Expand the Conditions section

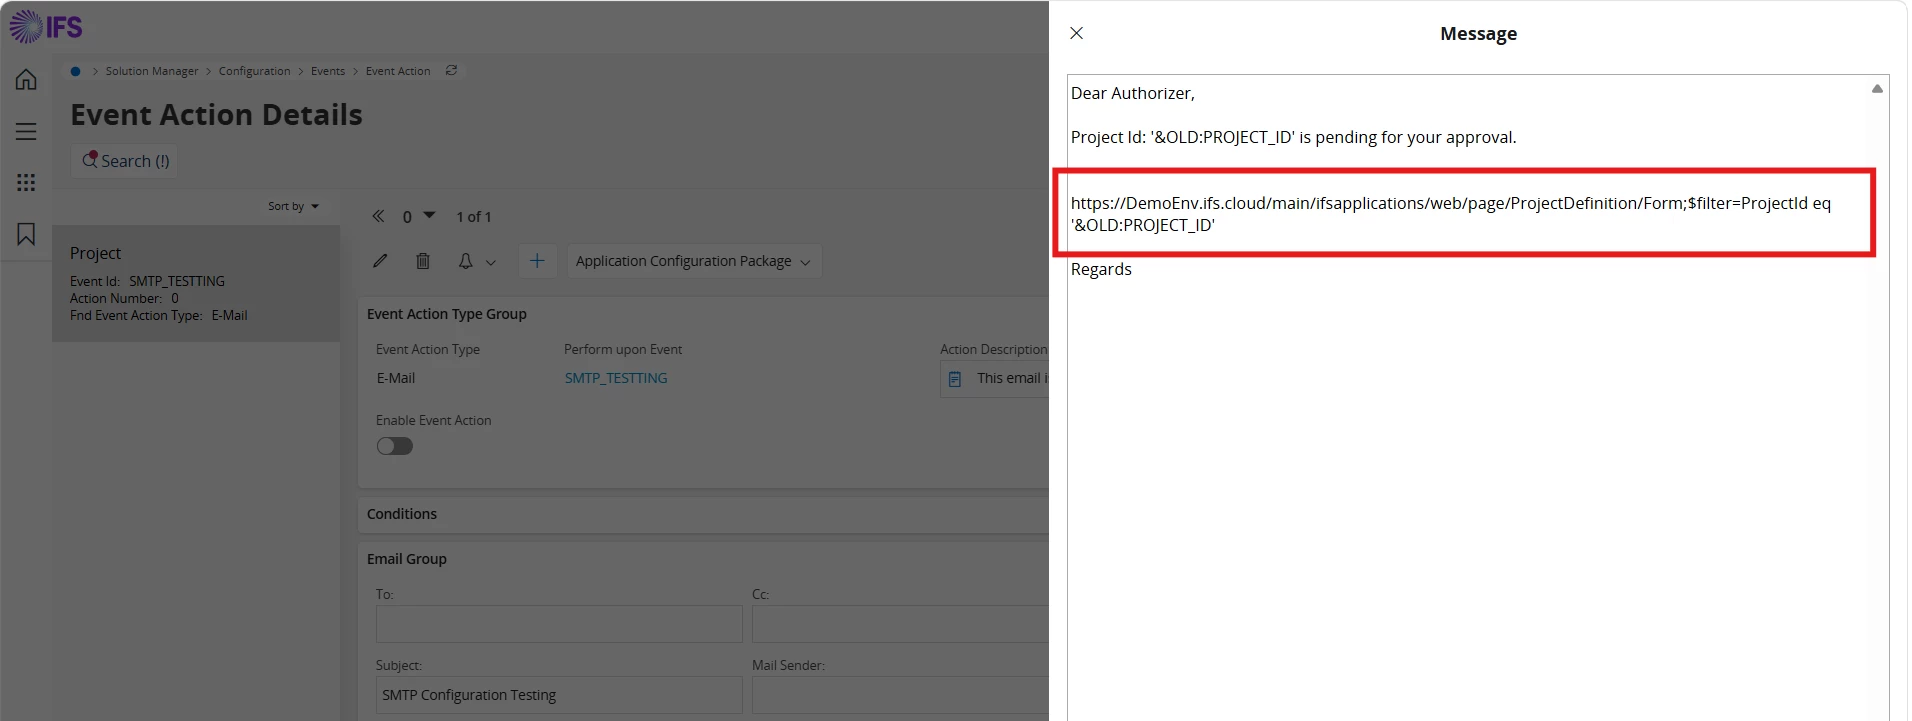click(703, 514)
